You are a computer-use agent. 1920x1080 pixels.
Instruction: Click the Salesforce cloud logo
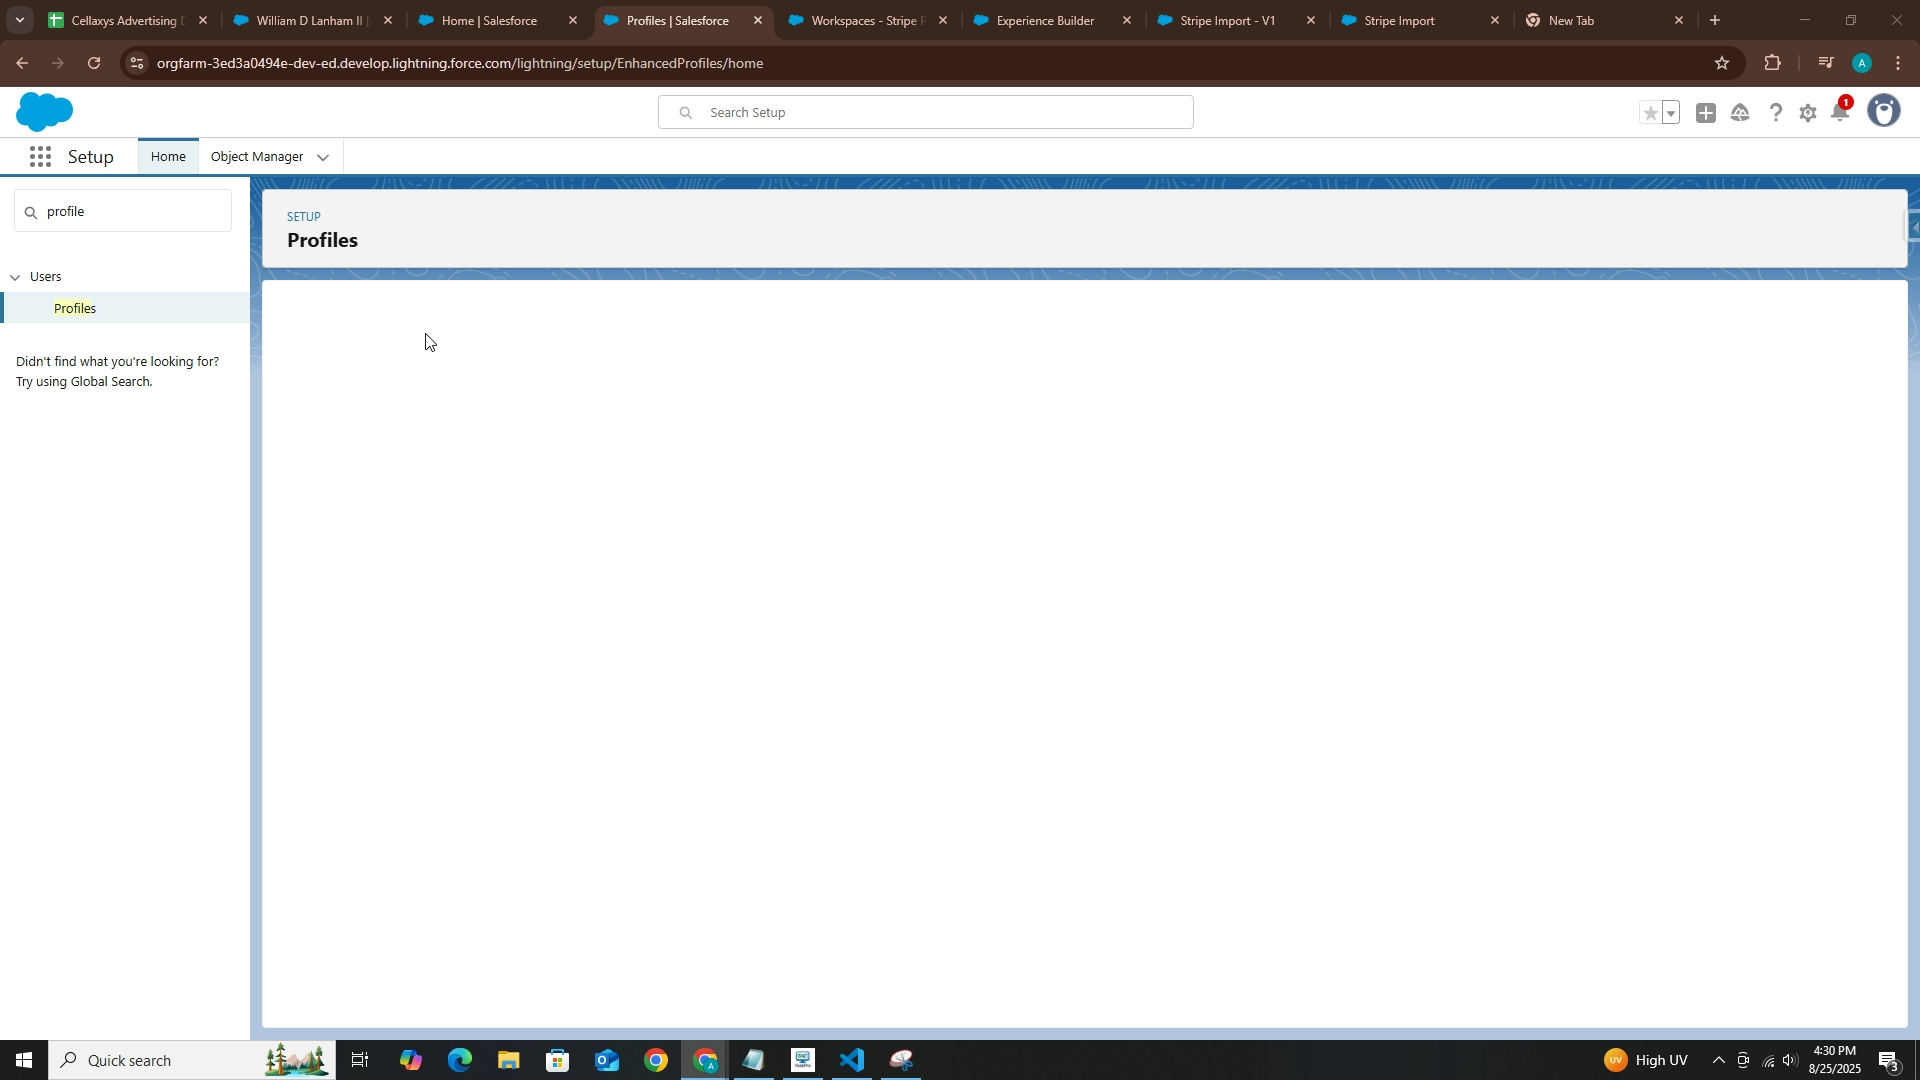(x=44, y=112)
